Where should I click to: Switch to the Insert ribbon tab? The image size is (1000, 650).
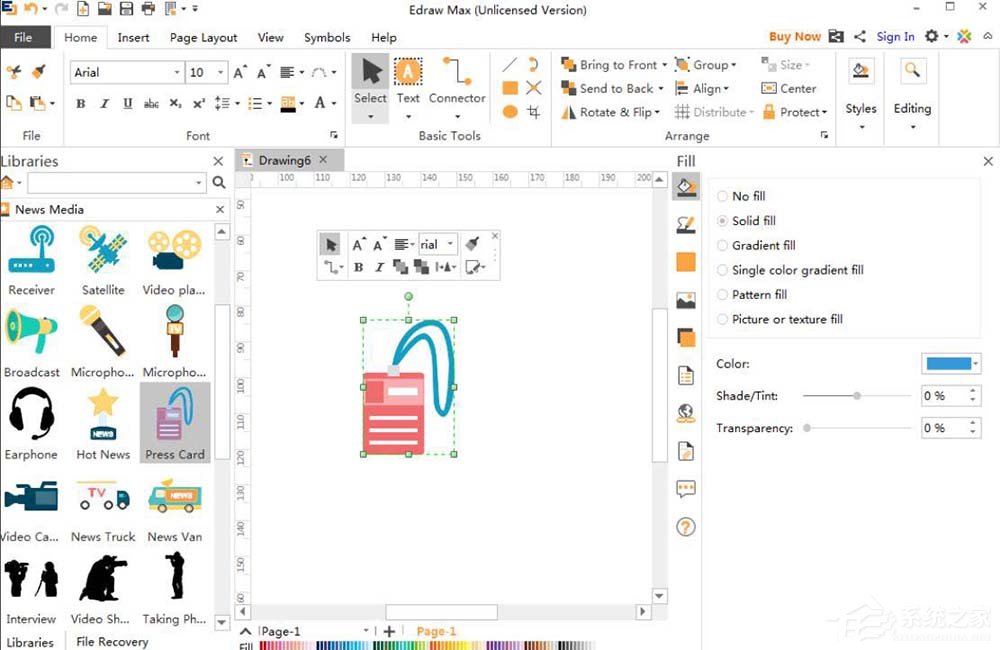[x=133, y=37]
